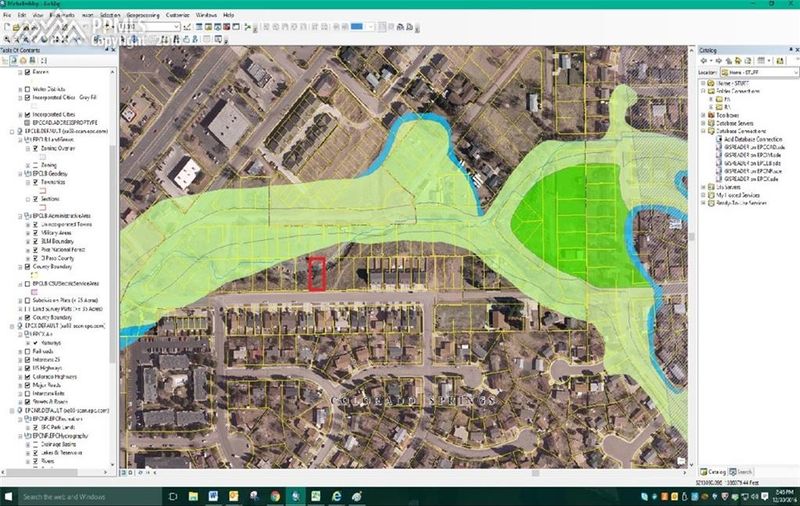Select the Zoom Out tool
This screenshot has width=800, height=506.
16,39
